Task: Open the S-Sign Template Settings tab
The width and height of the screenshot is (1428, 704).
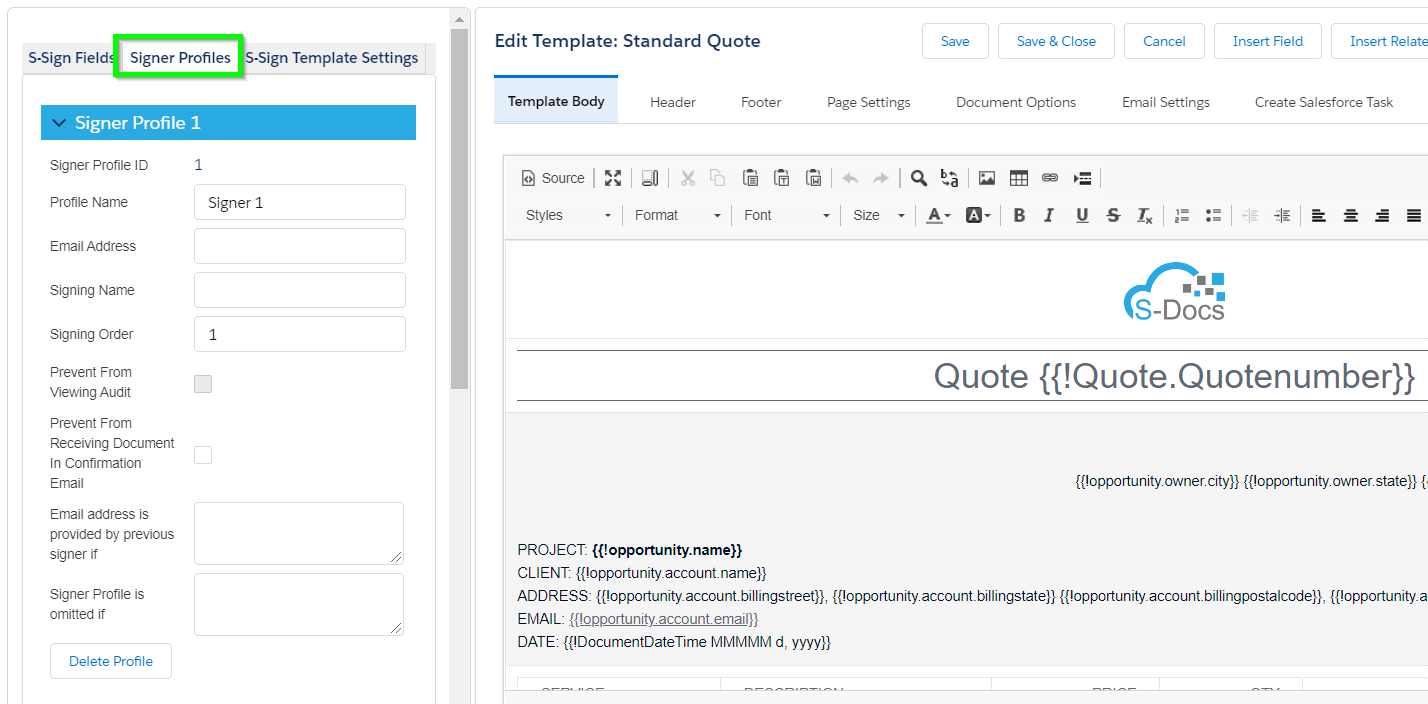Action: [333, 58]
